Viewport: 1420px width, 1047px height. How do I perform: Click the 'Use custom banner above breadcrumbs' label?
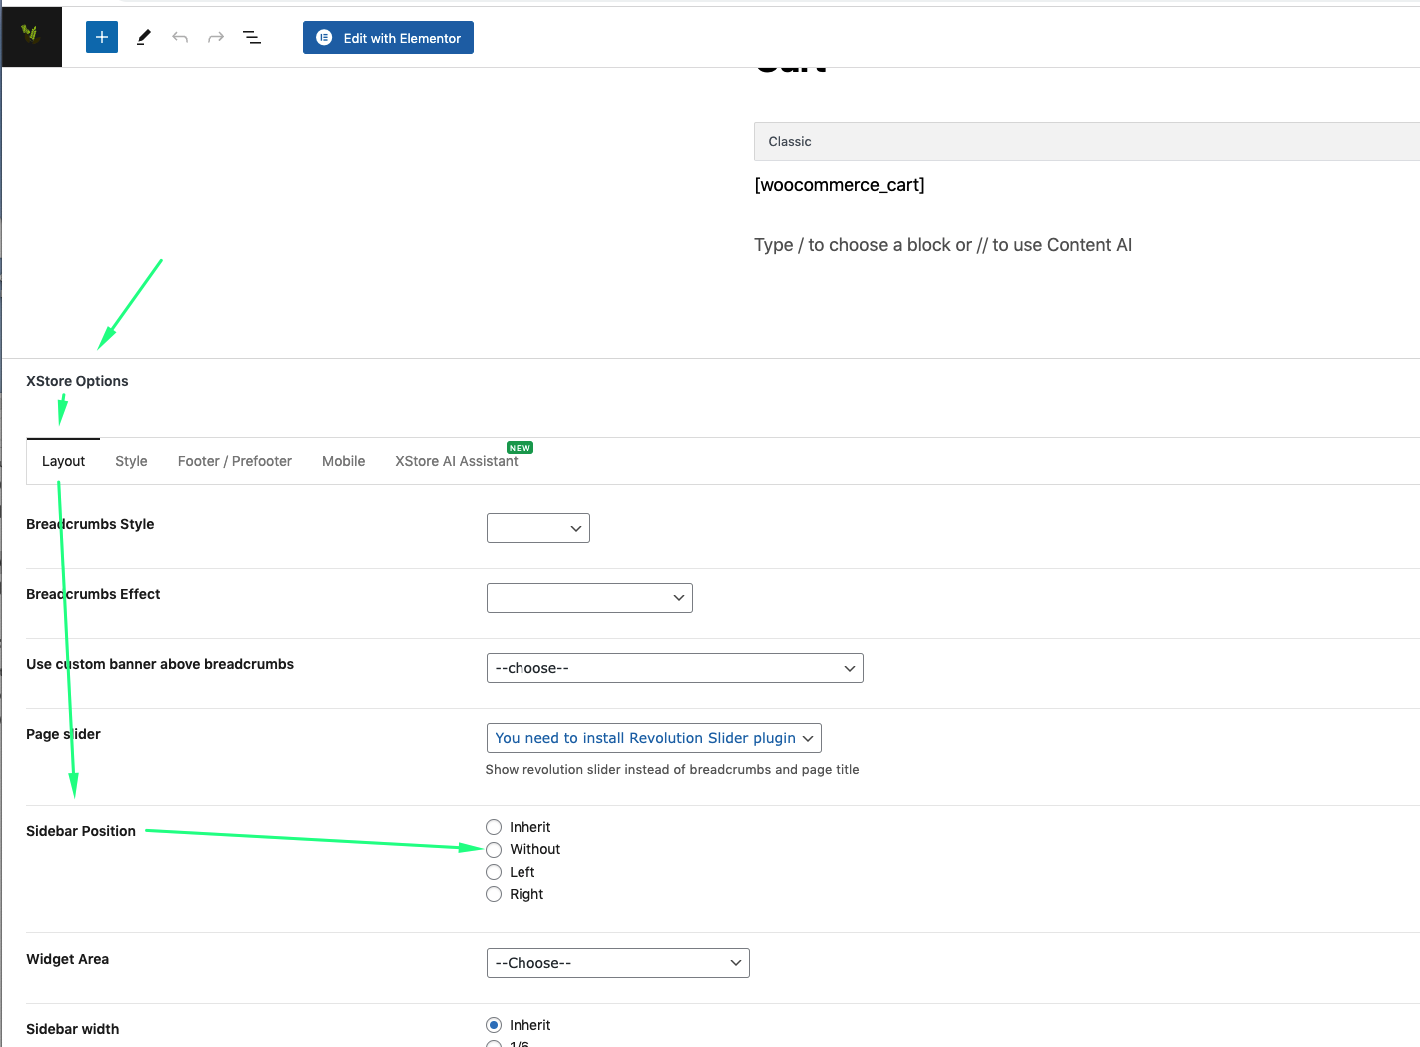pyautogui.click(x=160, y=664)
